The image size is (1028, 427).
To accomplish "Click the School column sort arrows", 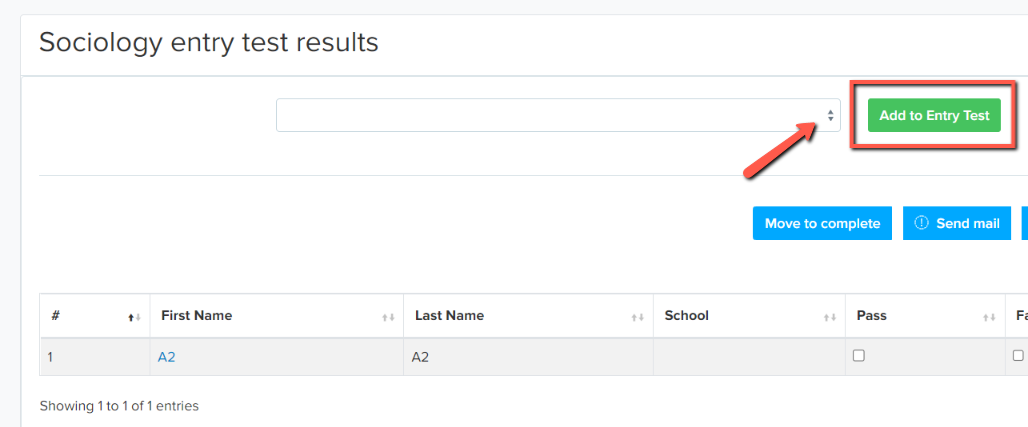I will coord(830,317).
